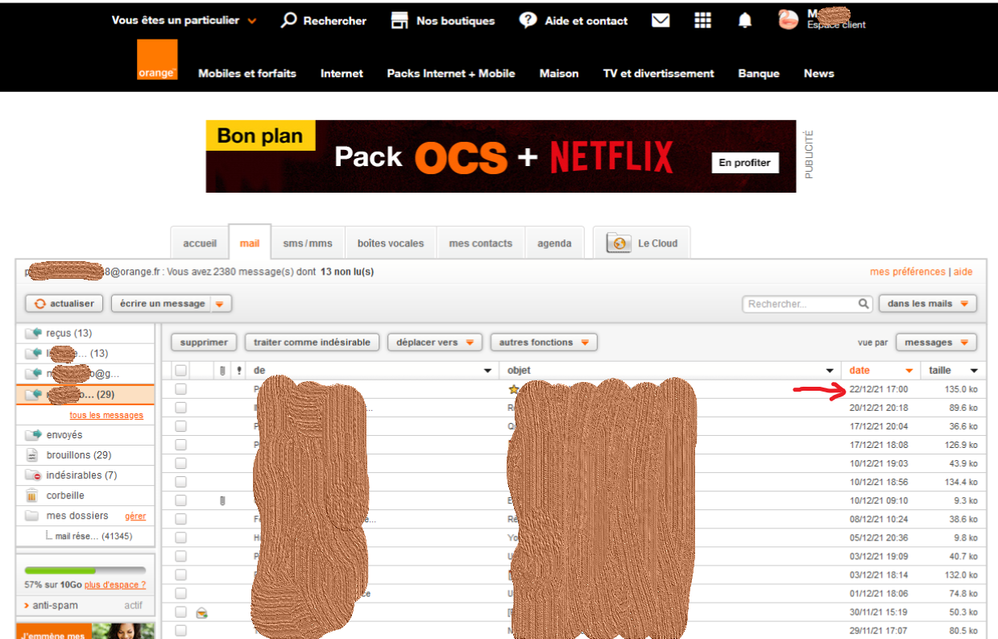Switch to the 'mes contacts' tab

(x=480, y=243)
